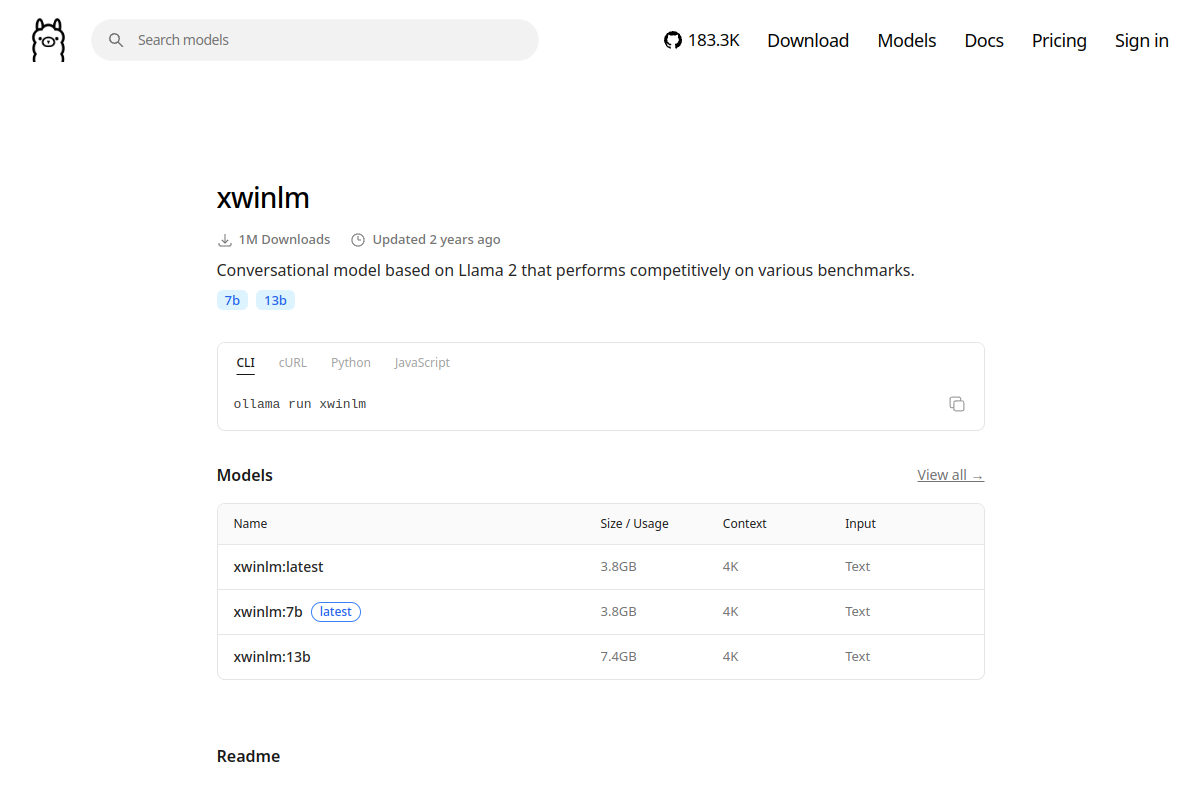The width and height of the screenshot is (1200, 800).
Task: Click the Readme heading
Action: pos(248,756)
